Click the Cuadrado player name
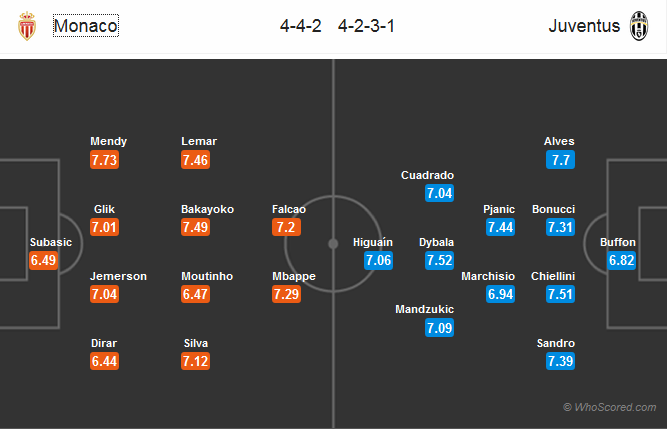 pos(427,174)
